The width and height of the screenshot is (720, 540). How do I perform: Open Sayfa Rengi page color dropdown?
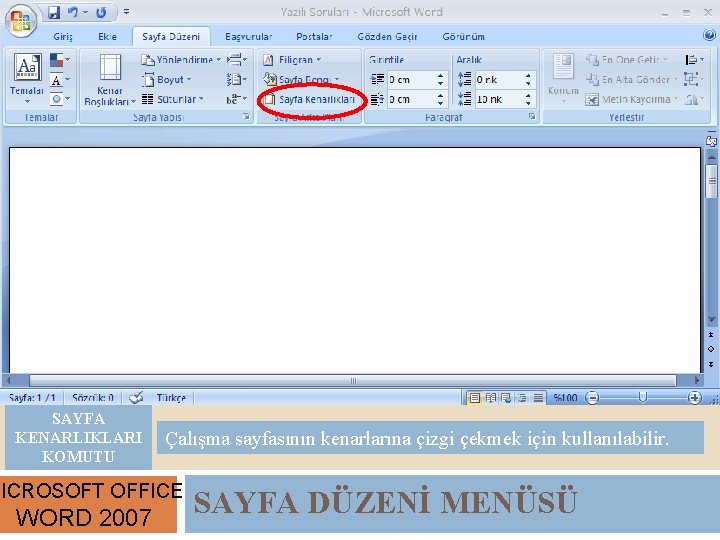(x=301, y=80)
